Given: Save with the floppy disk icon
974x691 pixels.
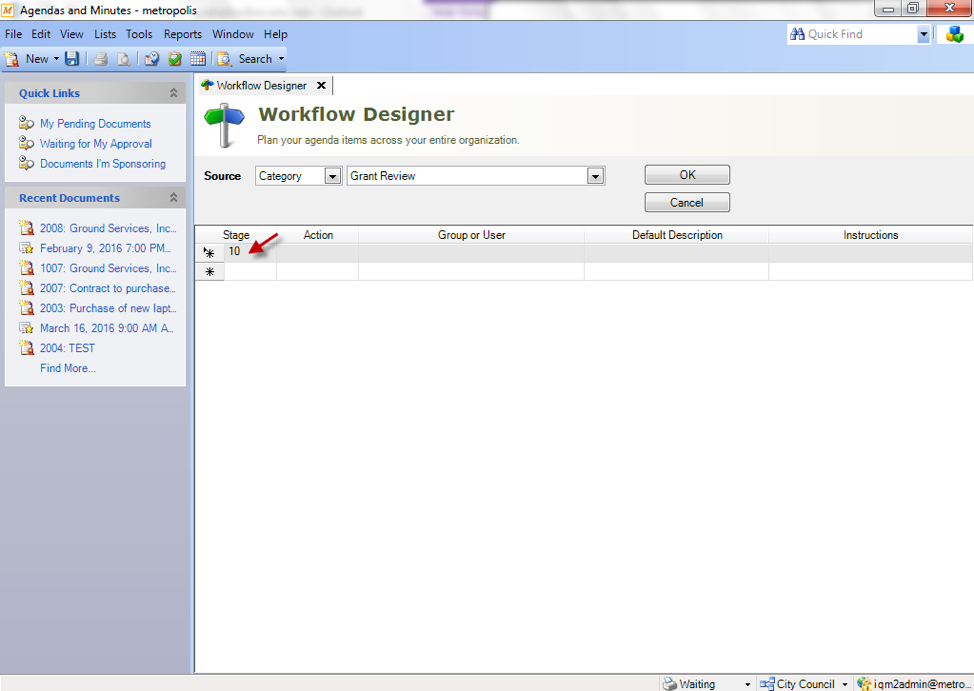Looking at the screenshot, I should coord(72,59).
